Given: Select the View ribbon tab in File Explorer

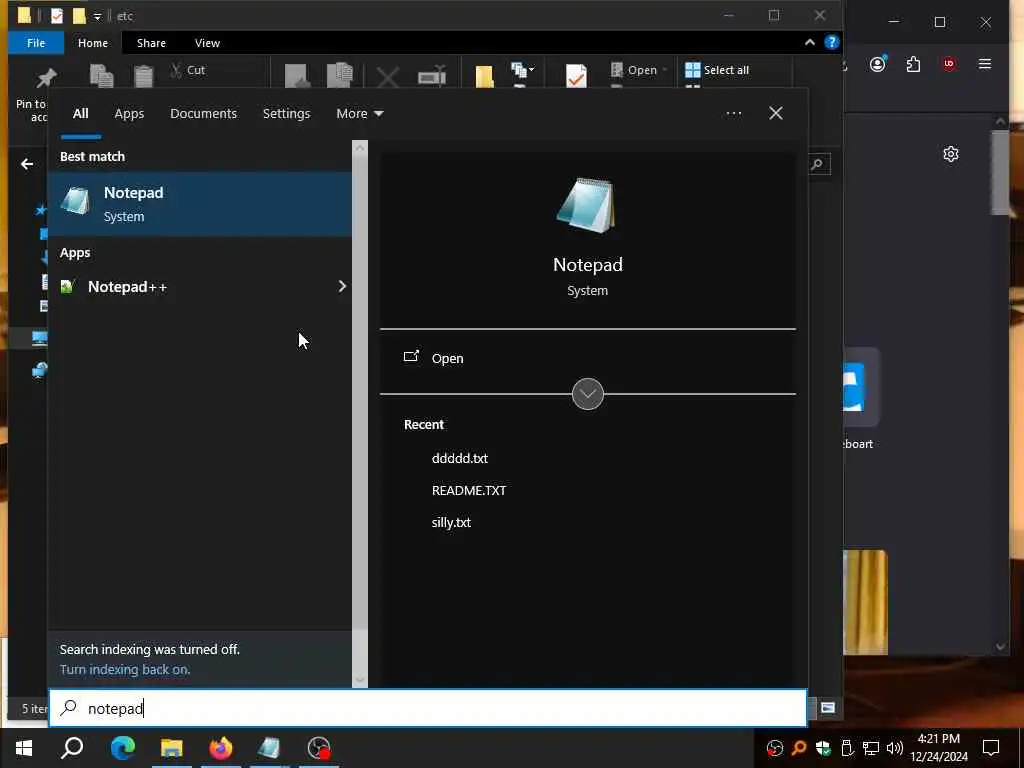Looking at the screenshot, I should 208,43.
